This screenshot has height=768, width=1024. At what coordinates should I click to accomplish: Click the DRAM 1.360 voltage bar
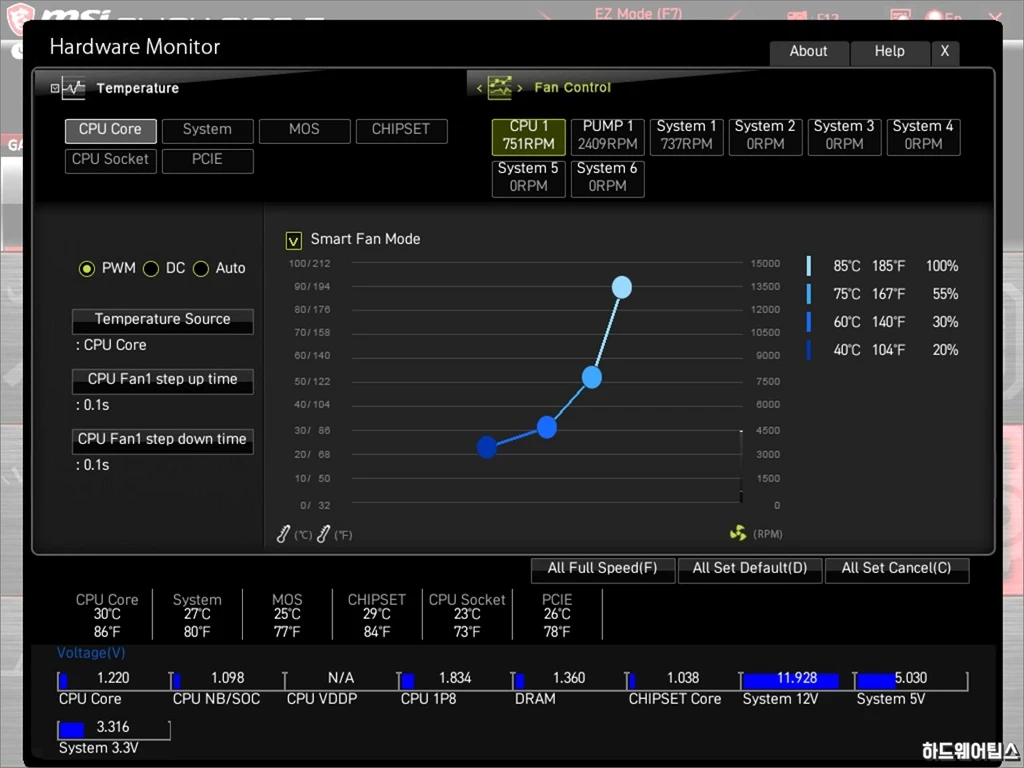pyautogui.click(x=569, y=680)
